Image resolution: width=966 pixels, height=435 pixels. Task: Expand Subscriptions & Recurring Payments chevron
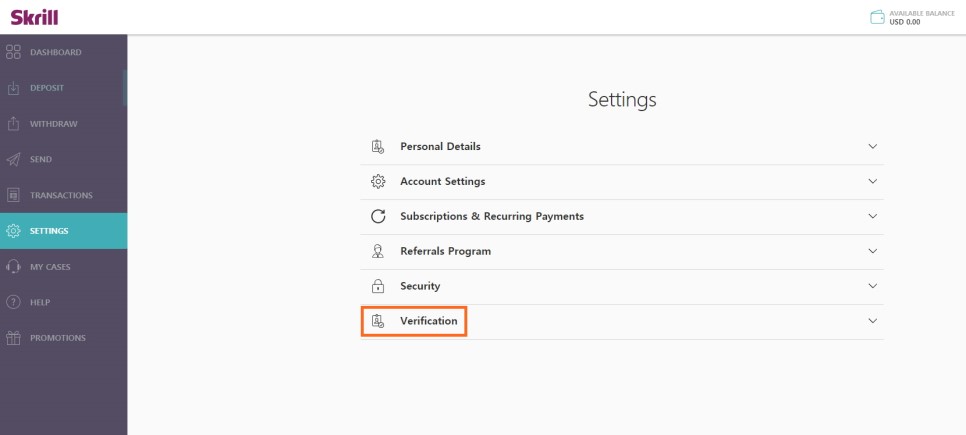coord(872,216)
